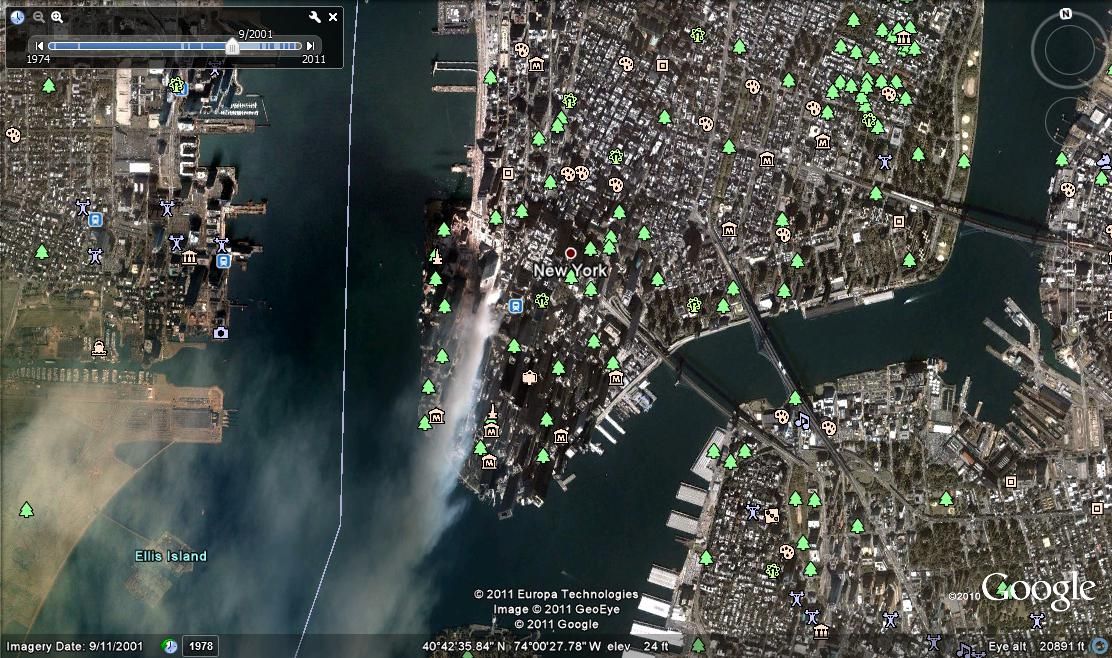Click the latitude and longitude coordinates readout

tap(511, 647)
